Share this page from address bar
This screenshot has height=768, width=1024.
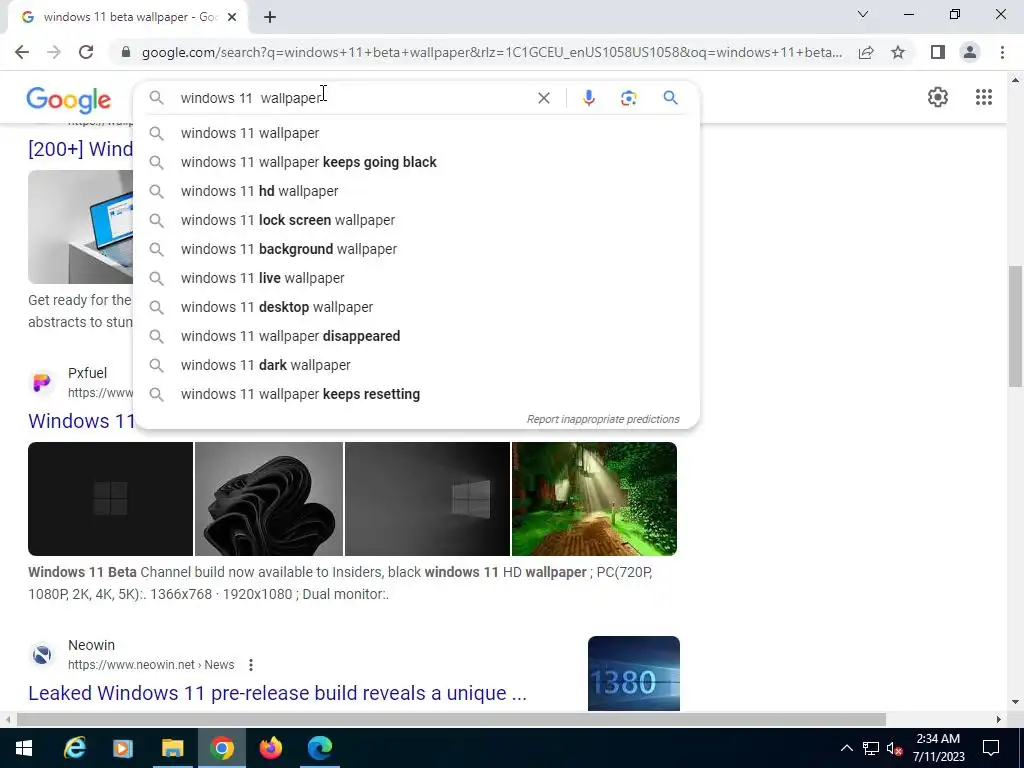point(866,52)
